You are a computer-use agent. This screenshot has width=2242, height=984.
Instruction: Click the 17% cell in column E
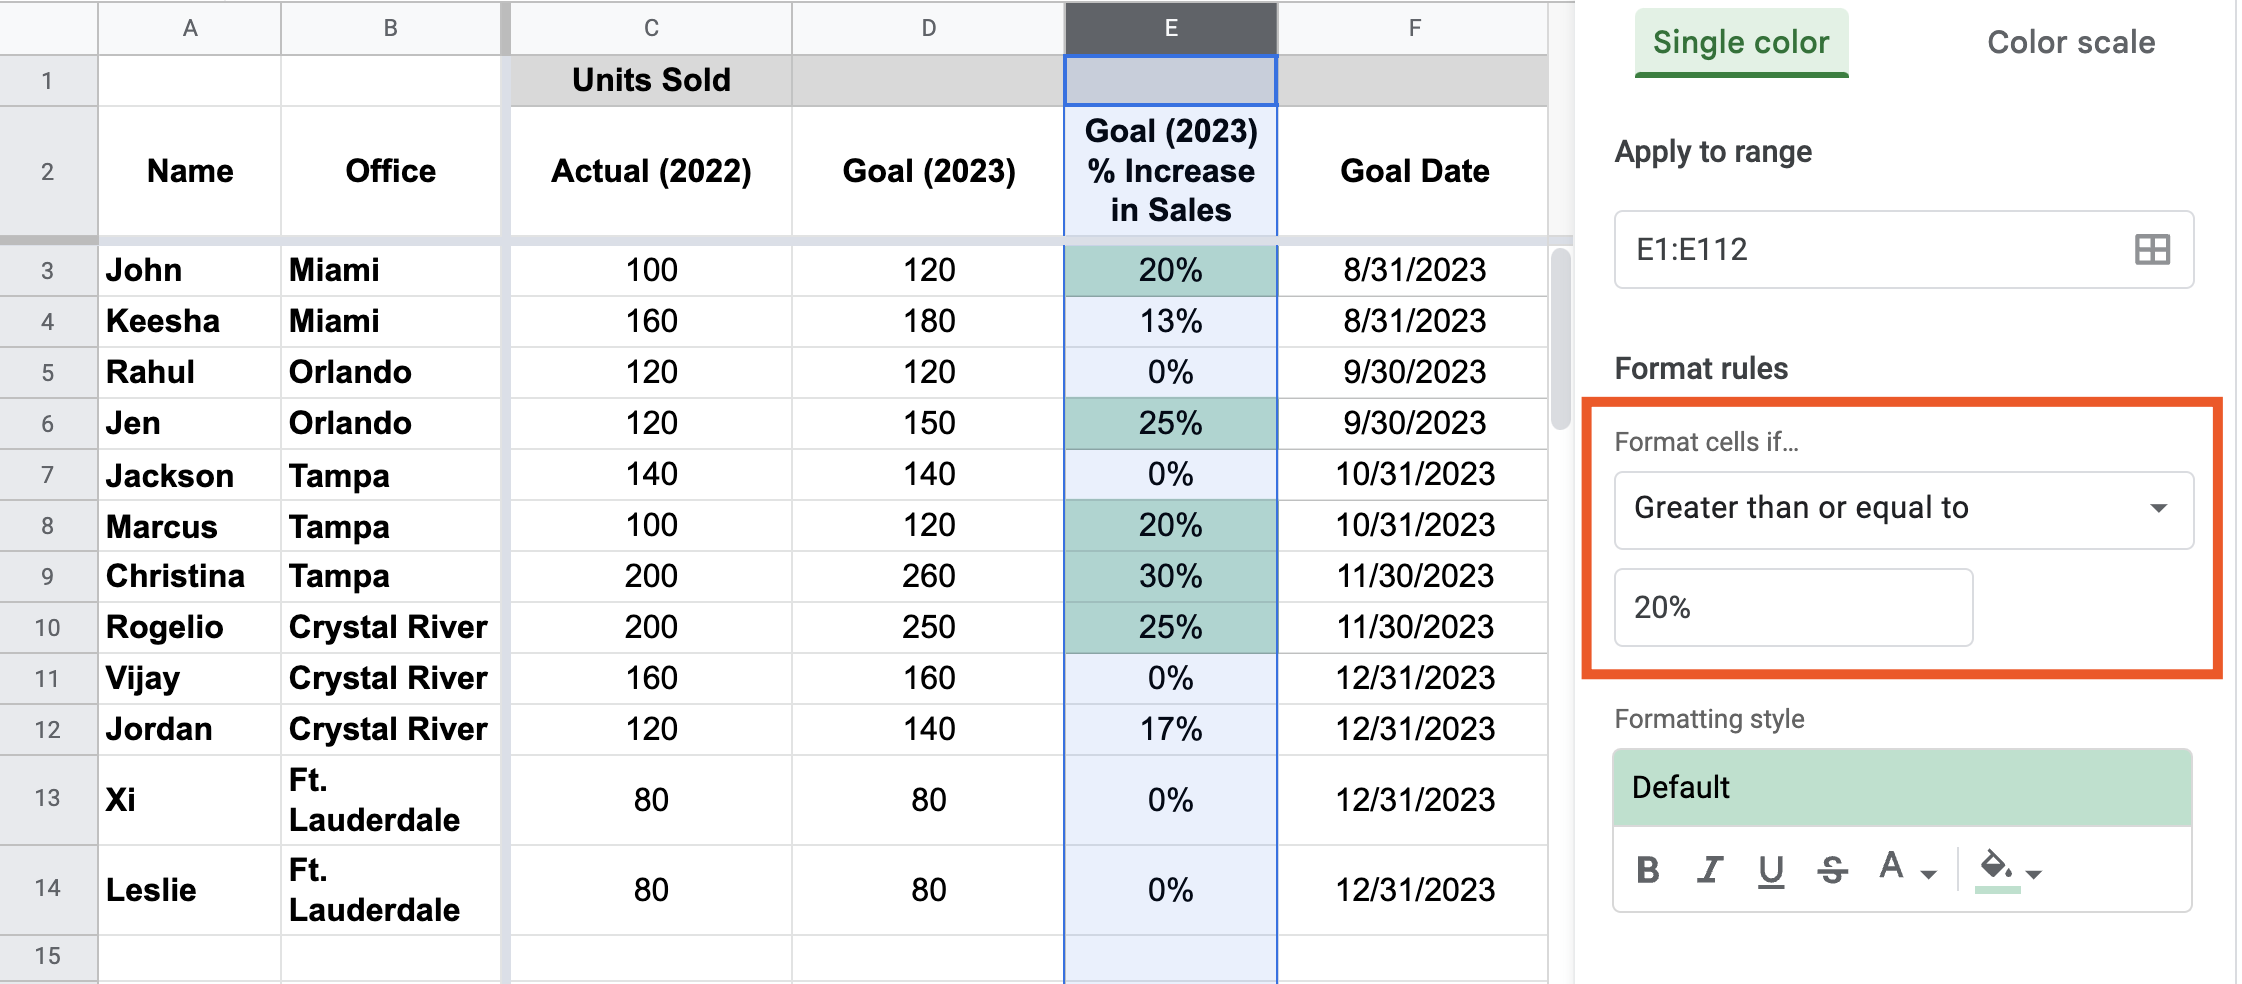click(1171, 729)
